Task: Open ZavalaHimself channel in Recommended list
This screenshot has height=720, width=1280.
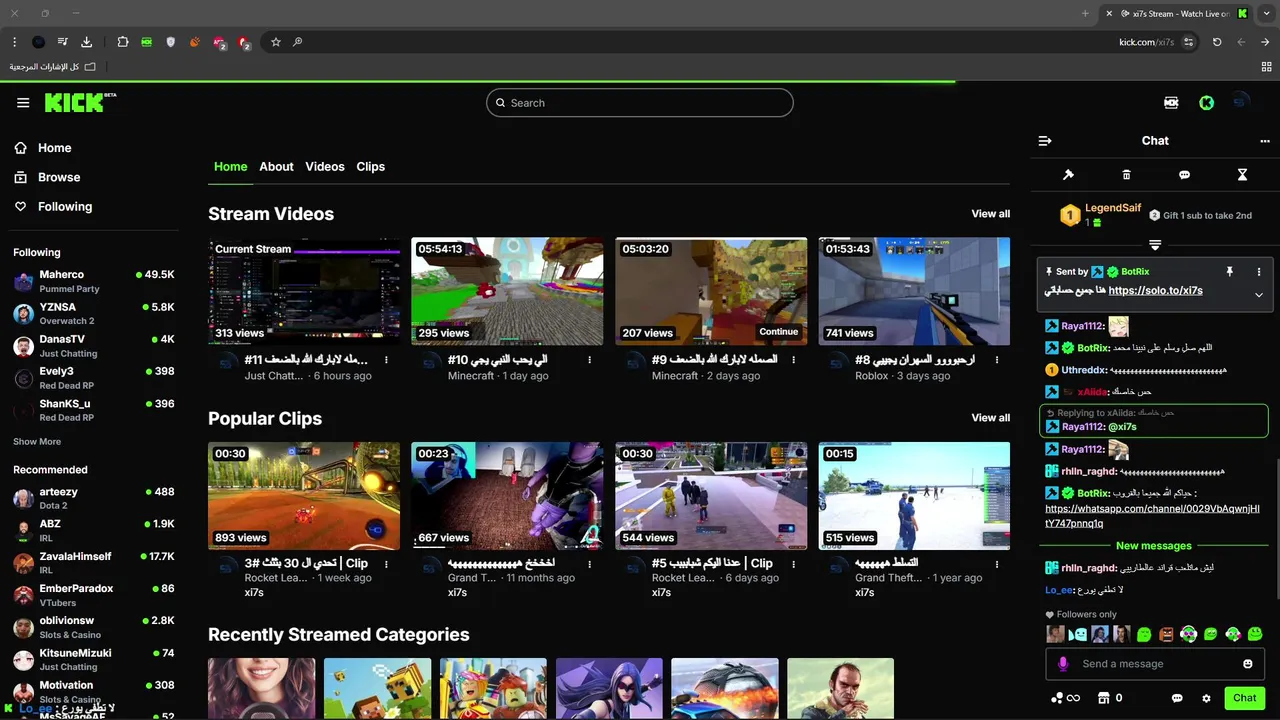Action: click(93, 562)
